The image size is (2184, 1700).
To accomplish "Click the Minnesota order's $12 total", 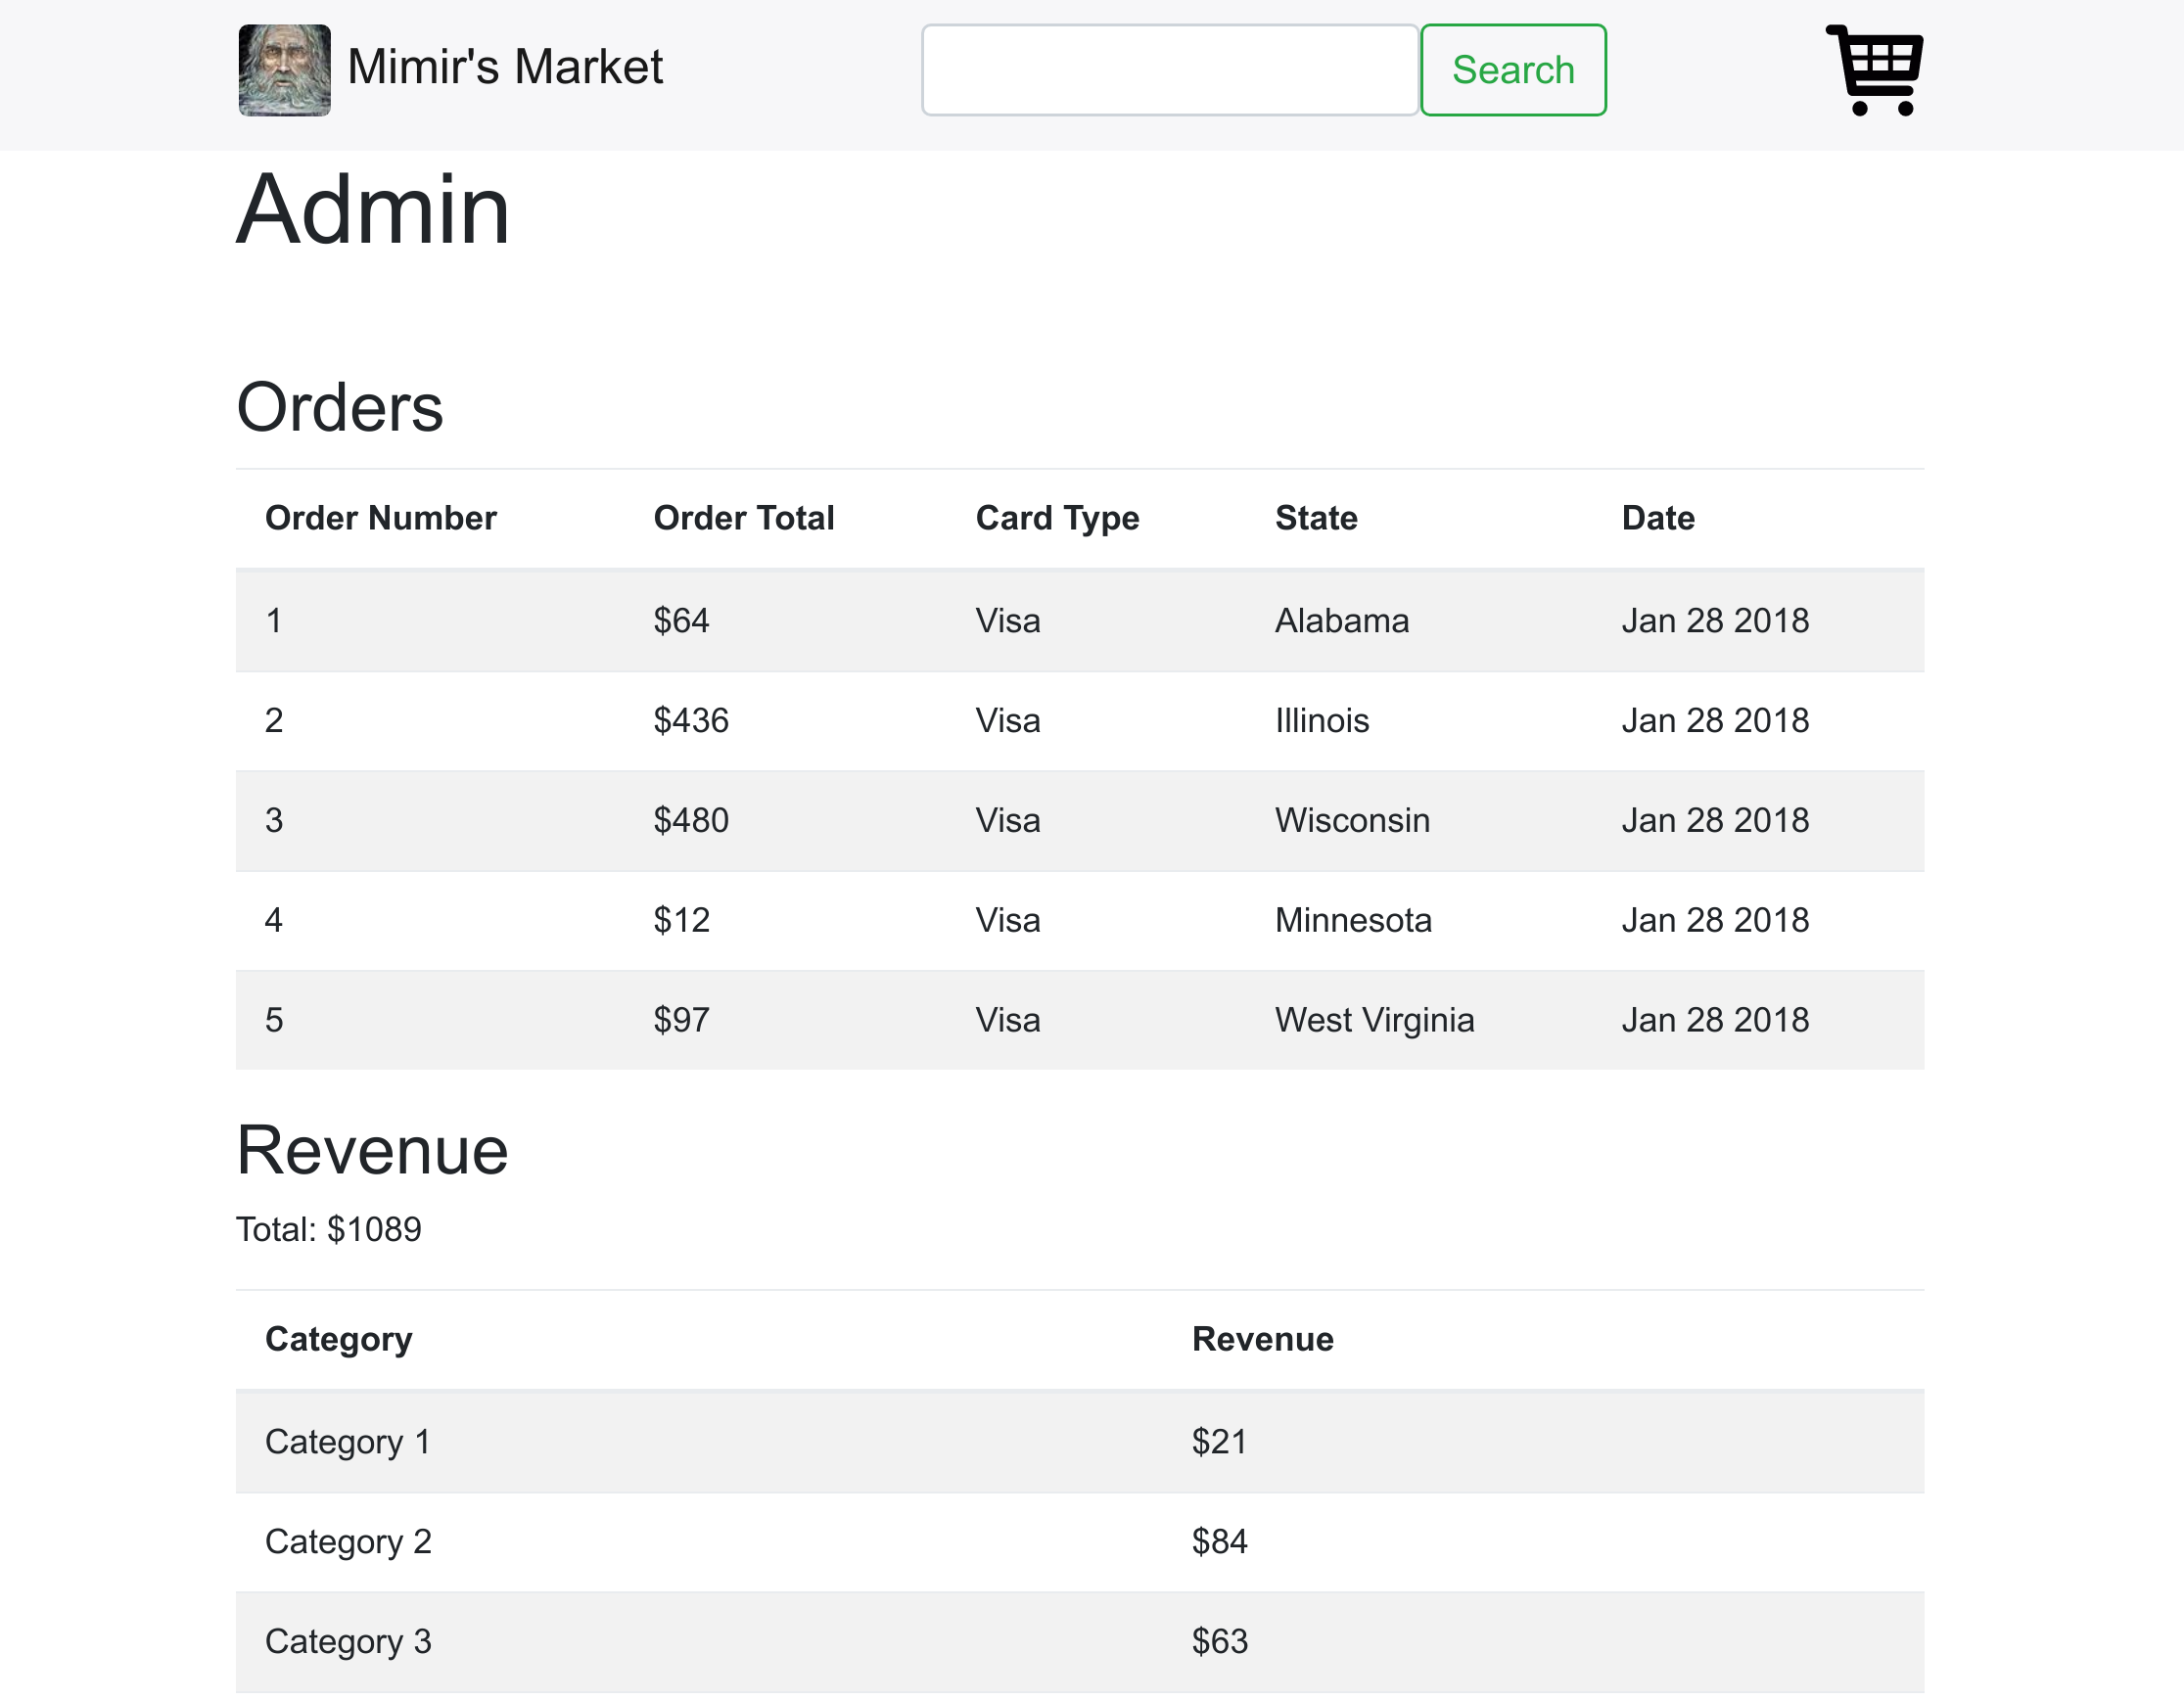I will [681, 920].
